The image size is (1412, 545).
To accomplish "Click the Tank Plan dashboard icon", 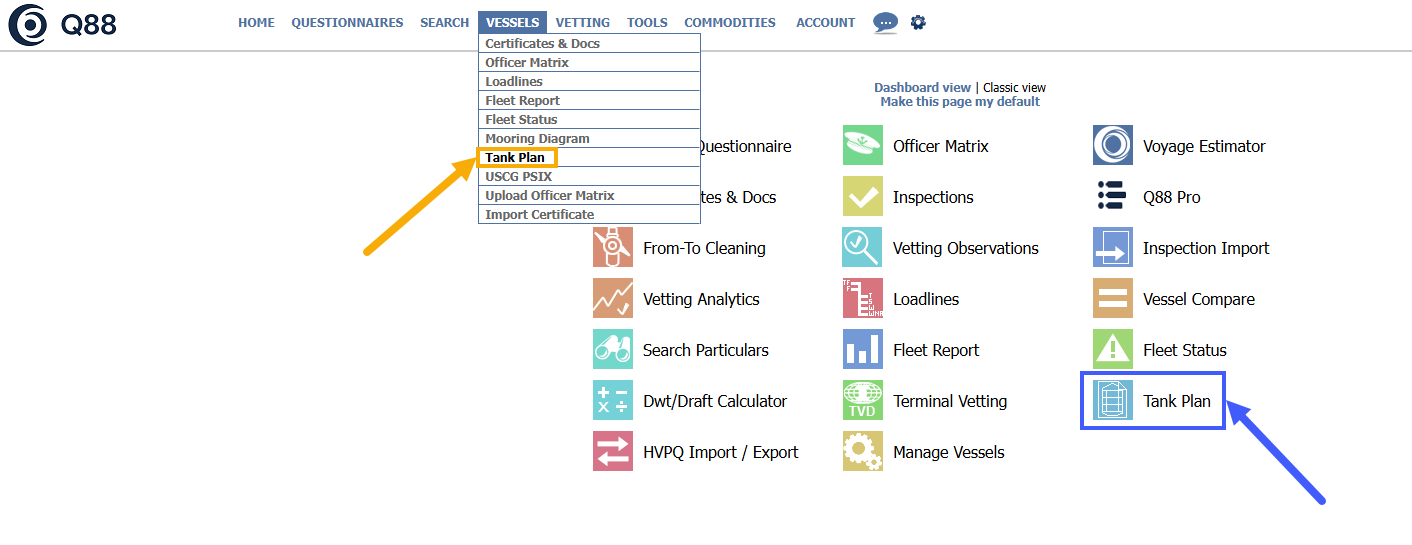I will 1113,401.
